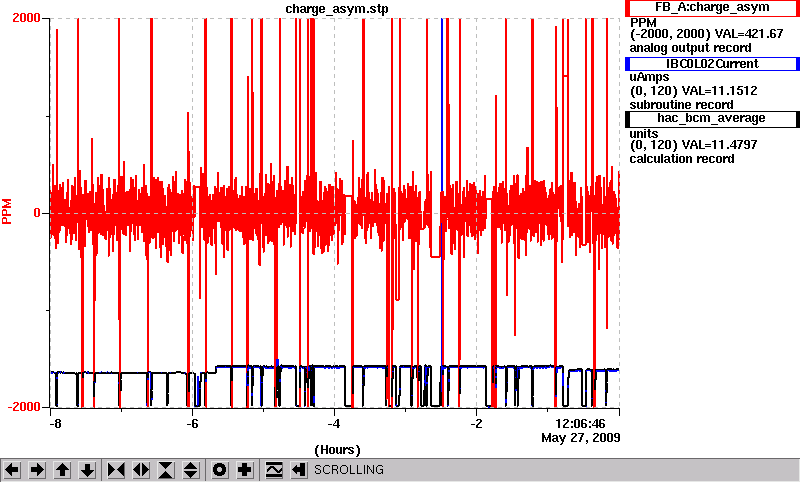This screenshot has width=800, height=482.
Task: Click the -2 x-axis tick label
Action: [x=476, y=424]
